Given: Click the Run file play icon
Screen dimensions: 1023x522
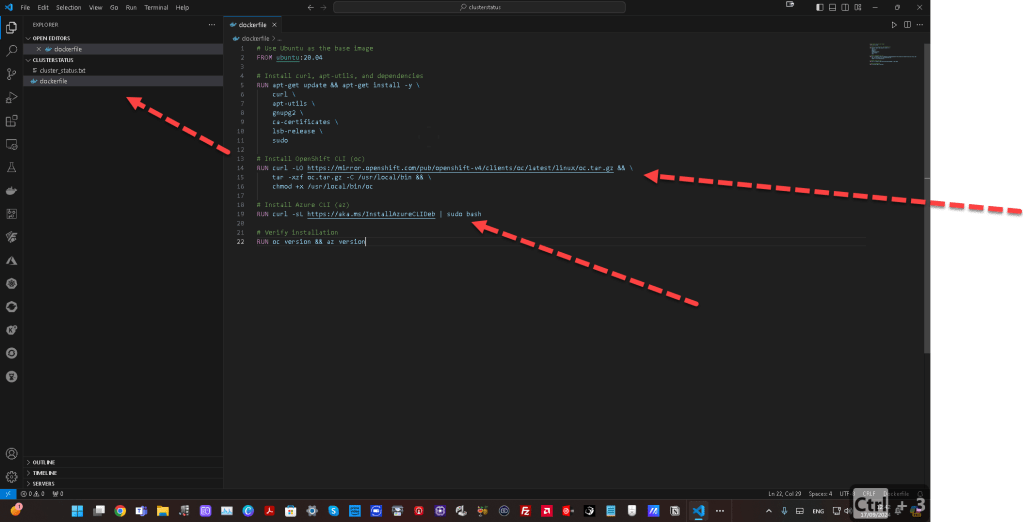Looking at the screenshot, I should click(894, 25).
